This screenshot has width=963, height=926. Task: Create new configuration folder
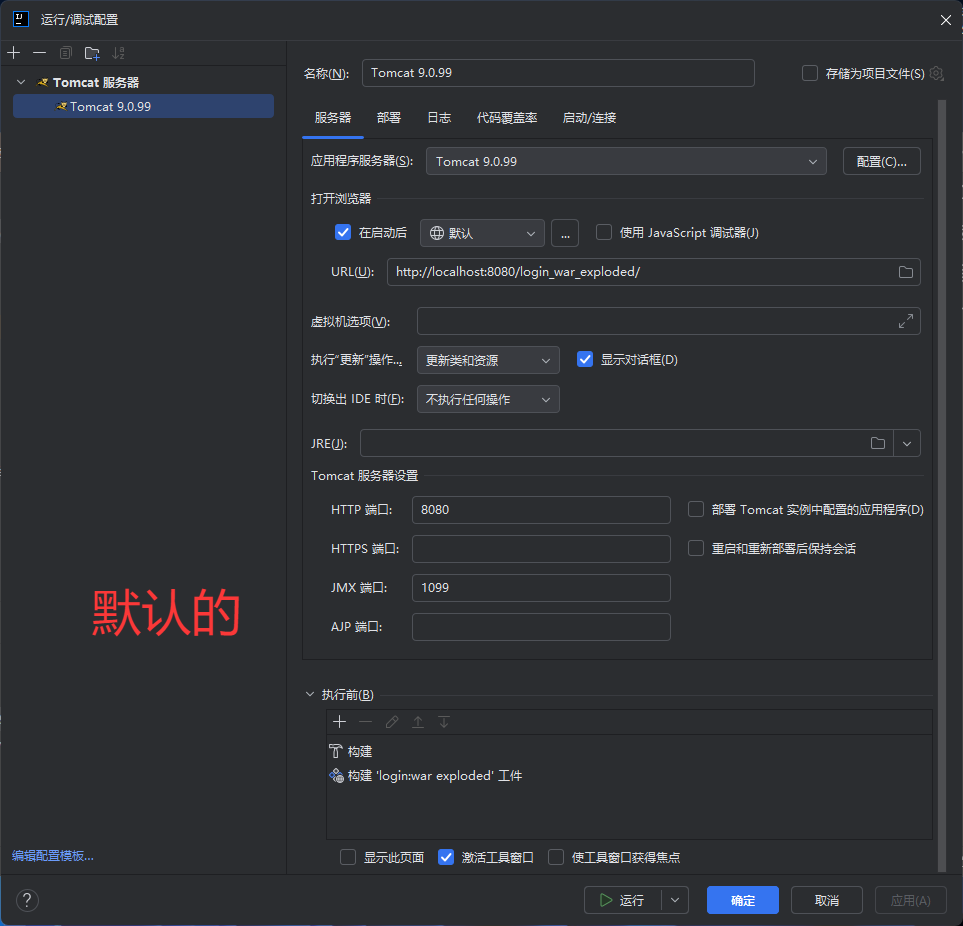click(92, 53)
